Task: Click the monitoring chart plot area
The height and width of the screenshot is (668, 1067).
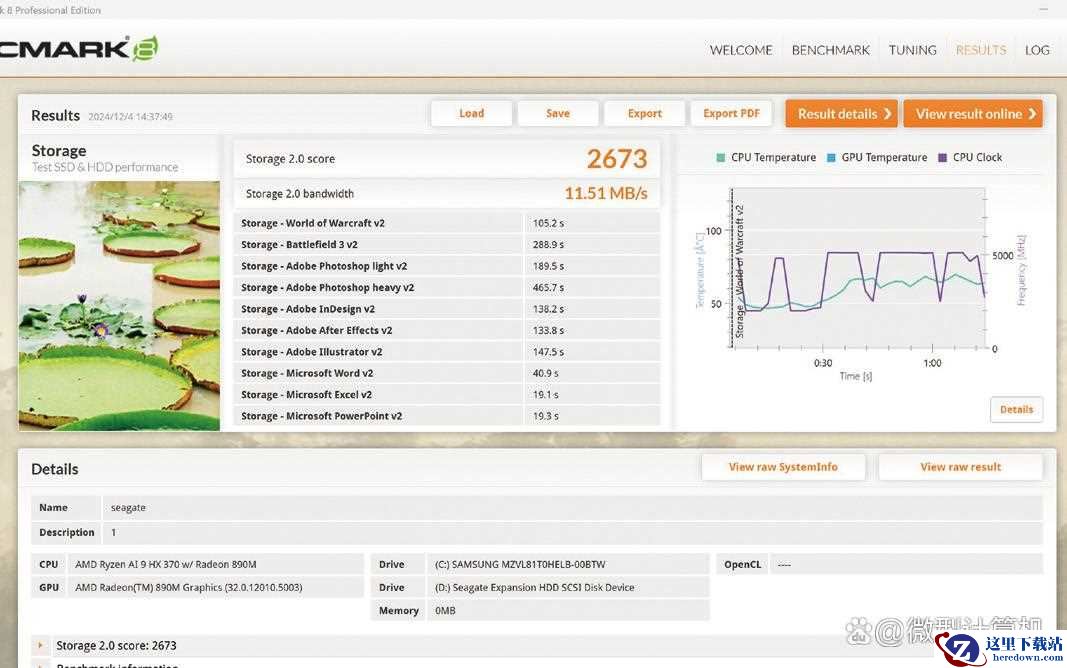Action: pyautogui.click(x=858, y=269)
